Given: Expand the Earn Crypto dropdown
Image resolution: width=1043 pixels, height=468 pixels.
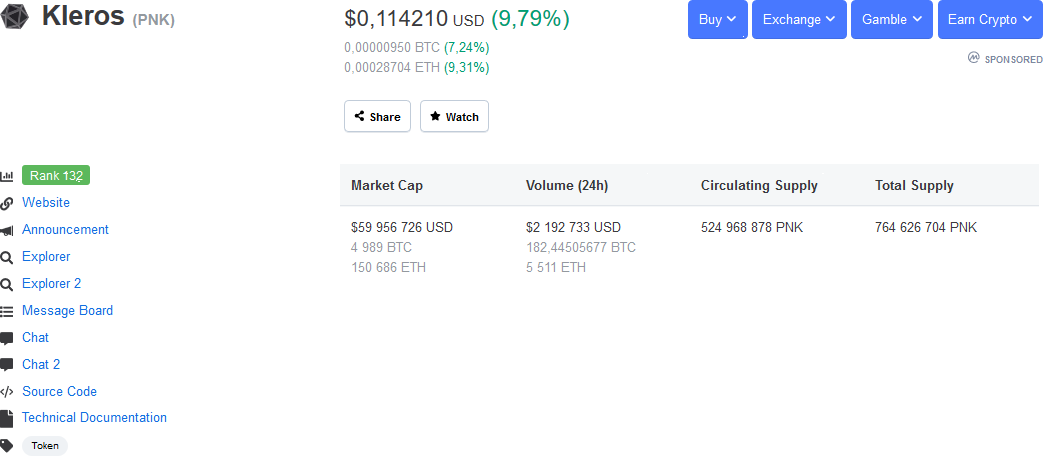Looking at the screenshot, I should (x=990, y=19).
